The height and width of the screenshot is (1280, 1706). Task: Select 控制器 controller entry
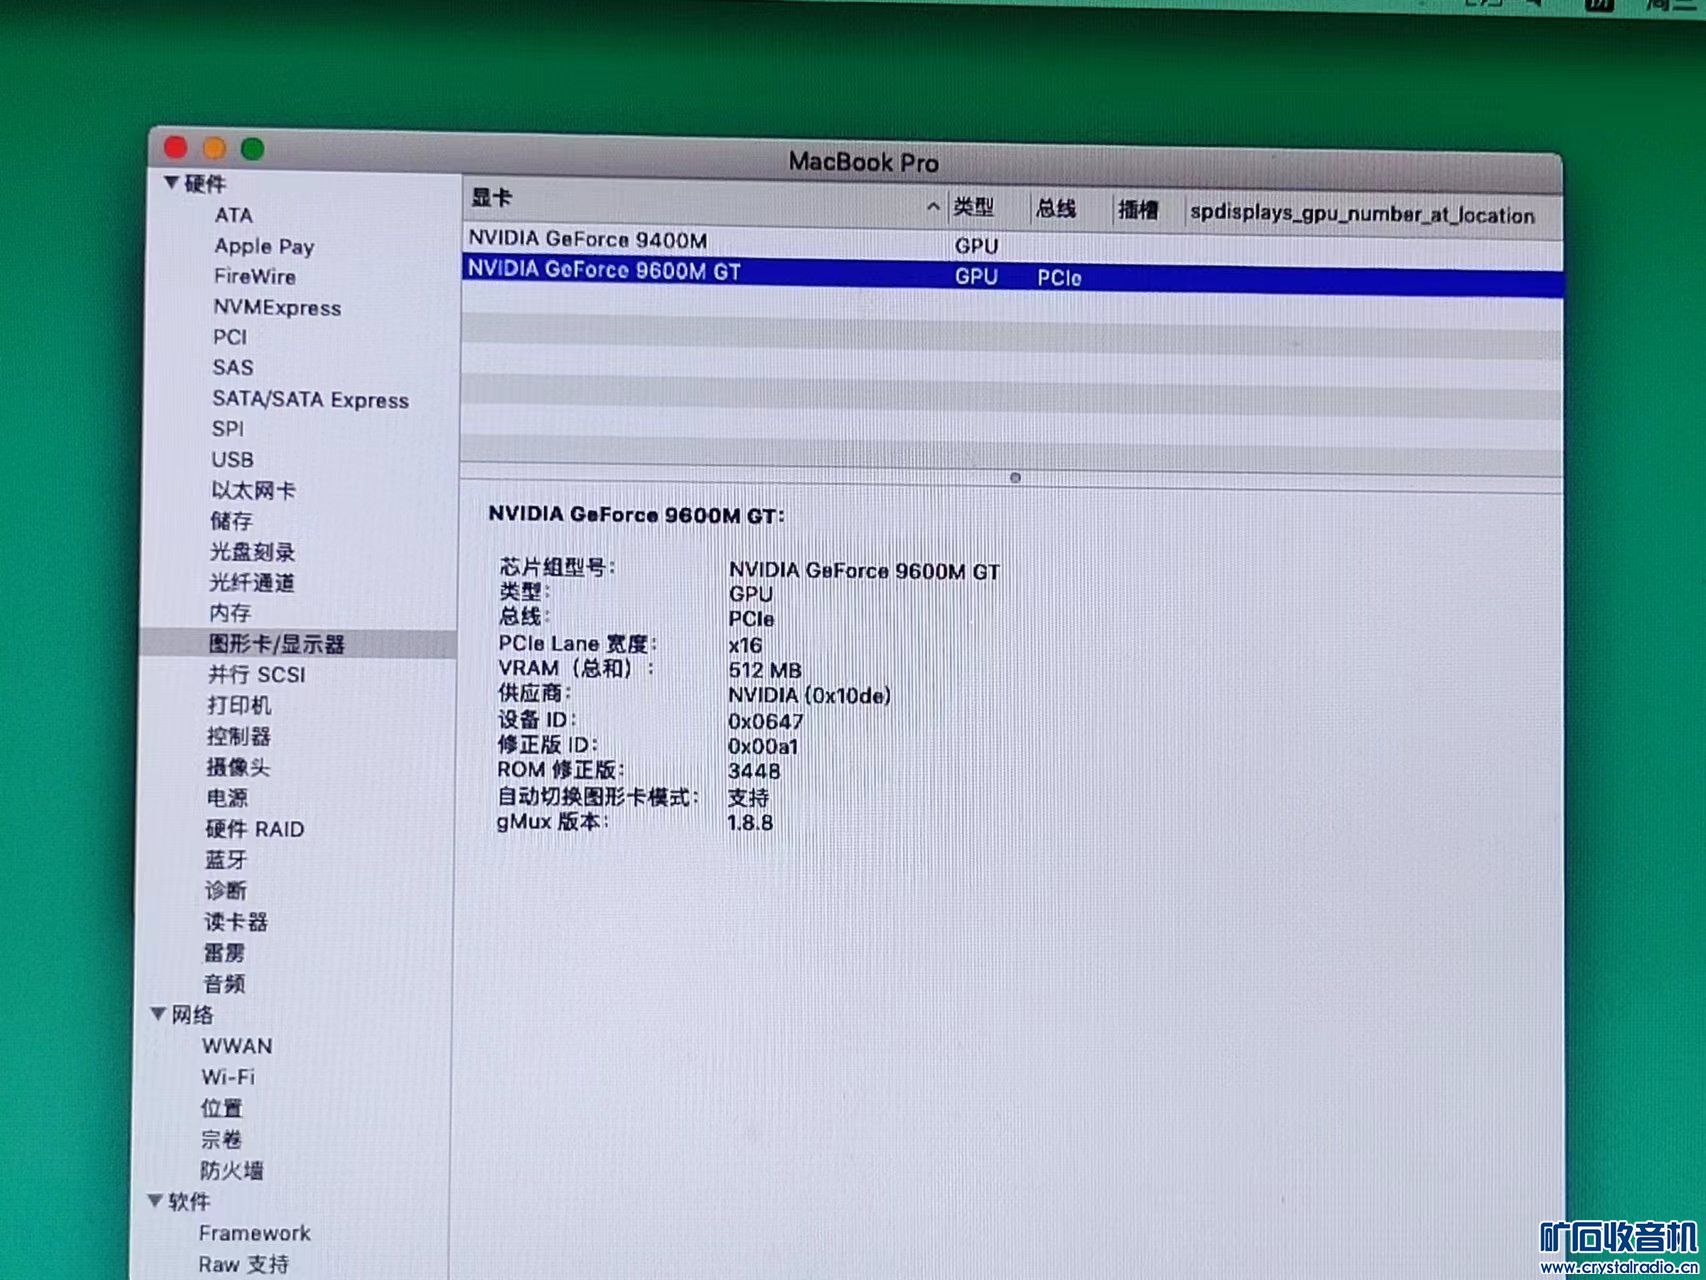pyautogui.click(x=238, y=736)
